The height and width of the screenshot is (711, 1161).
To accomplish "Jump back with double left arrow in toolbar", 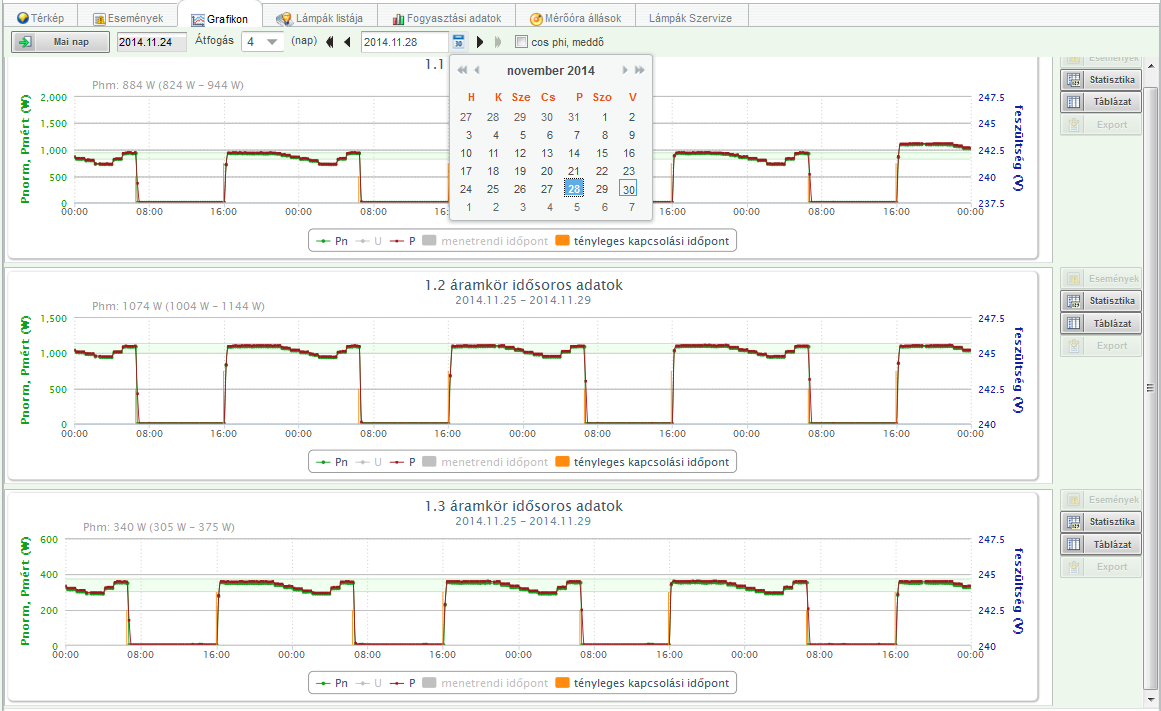I will tap(329, 42).
